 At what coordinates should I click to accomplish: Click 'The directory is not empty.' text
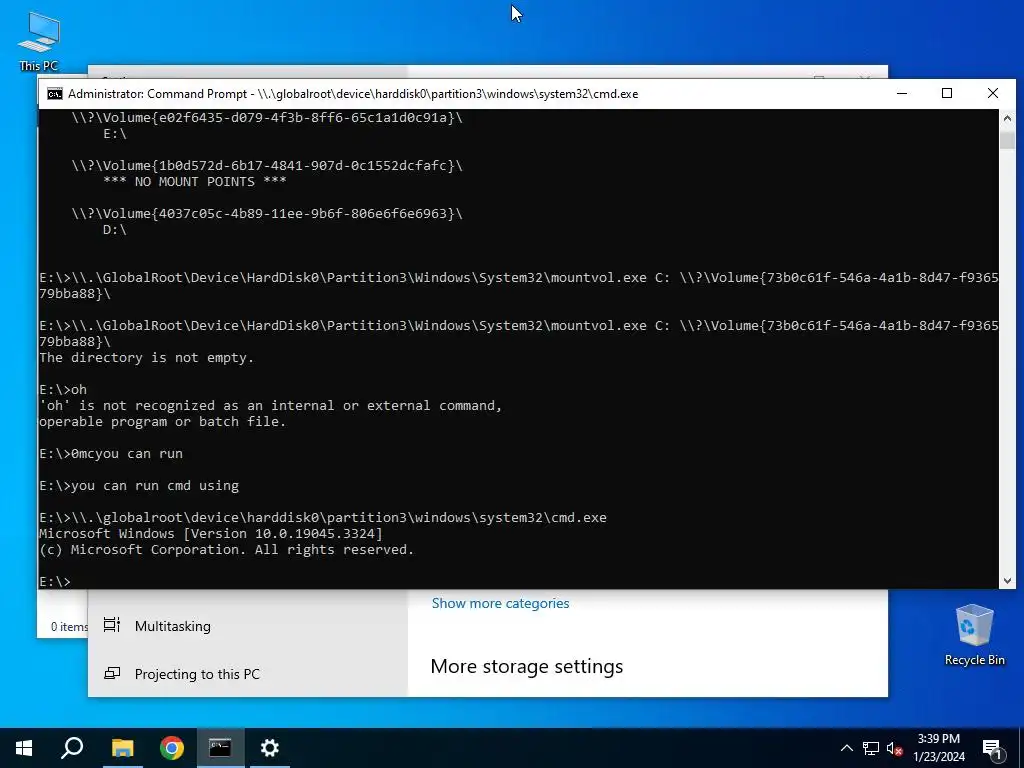(x=146, y=358)
